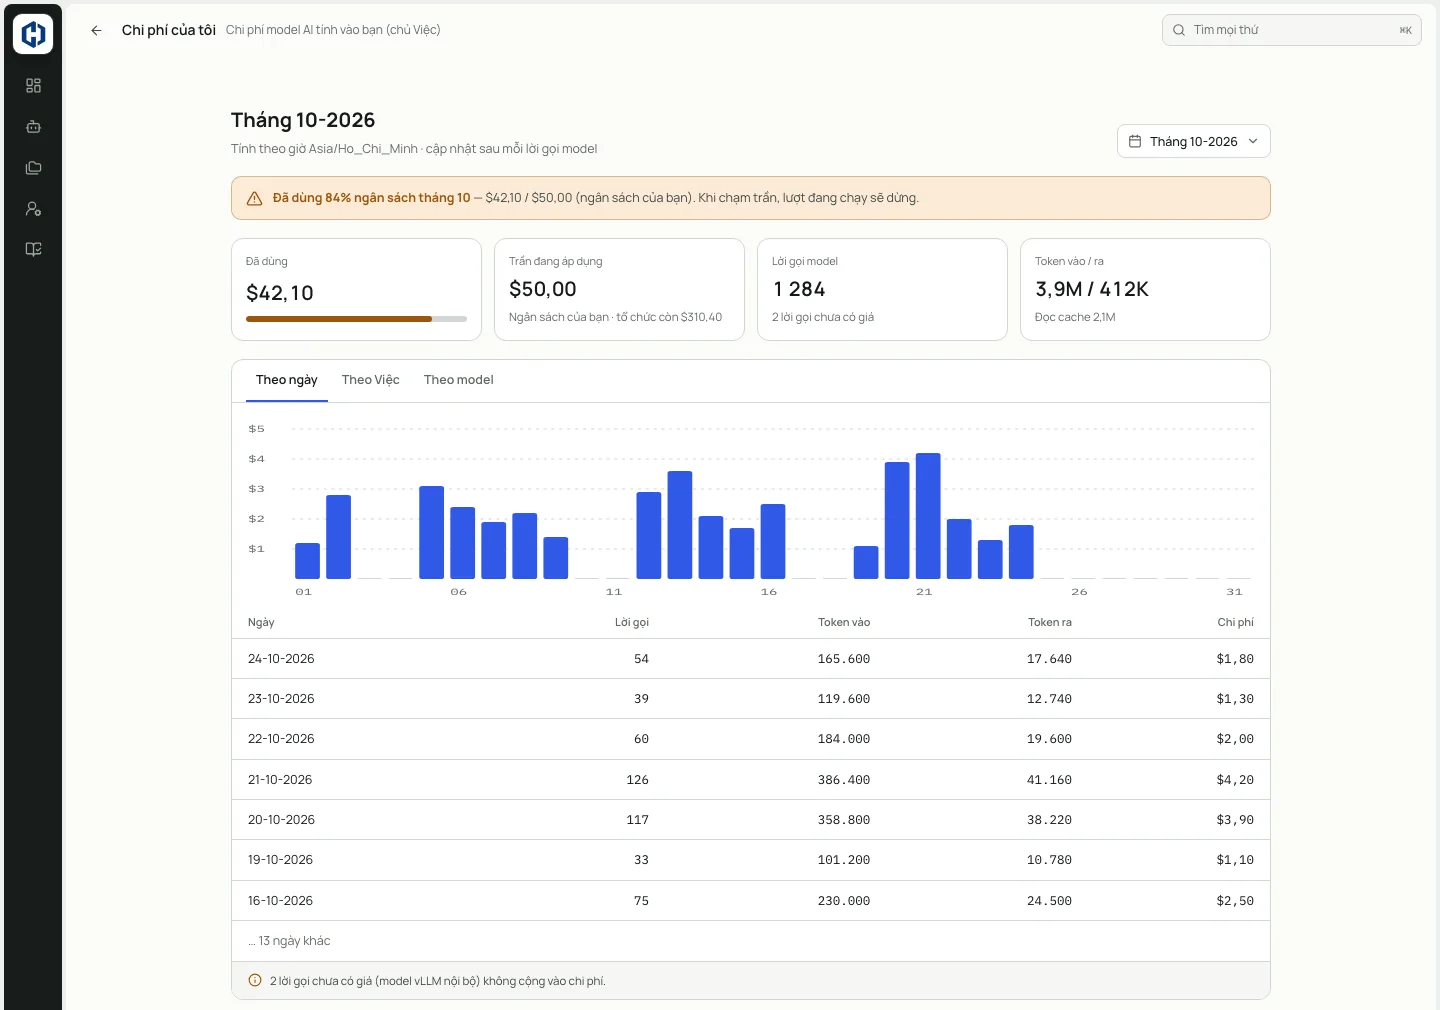The height and width of the screenshot is (1010, 1440).
Task: Click the info icon in footer note
Action: [255, 981]
